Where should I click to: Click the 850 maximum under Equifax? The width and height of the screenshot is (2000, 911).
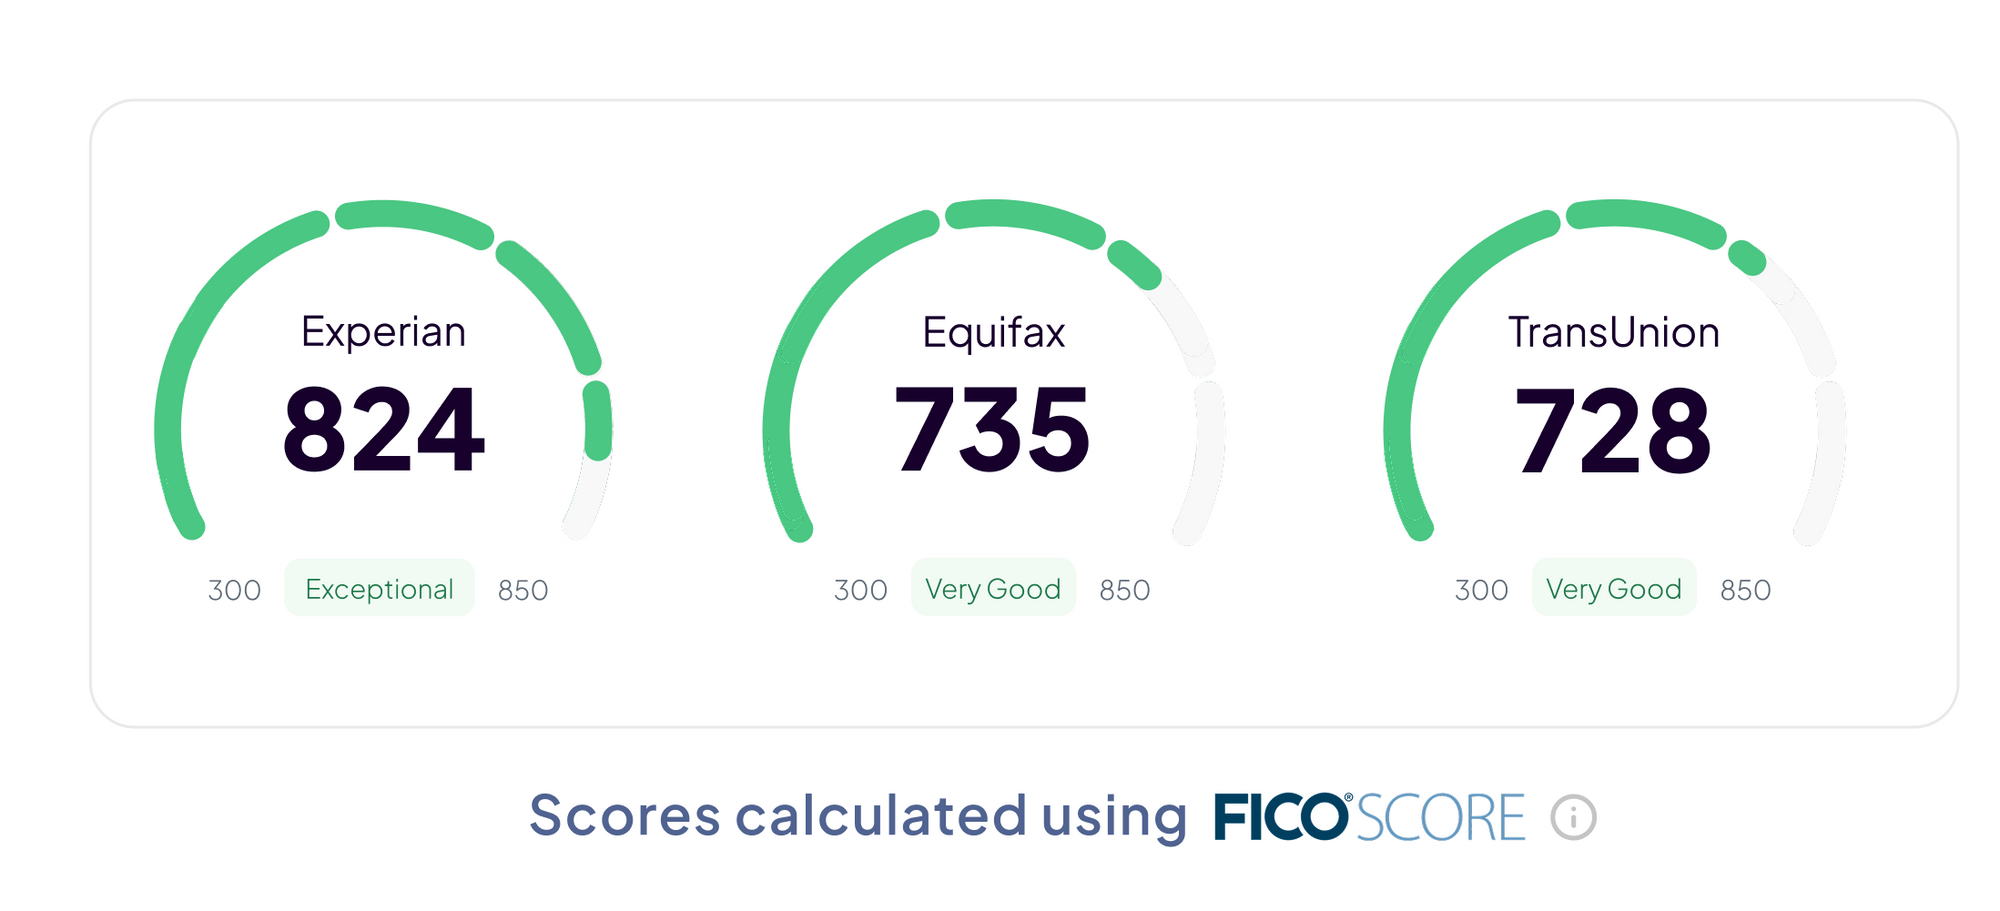click(1125, 591)
